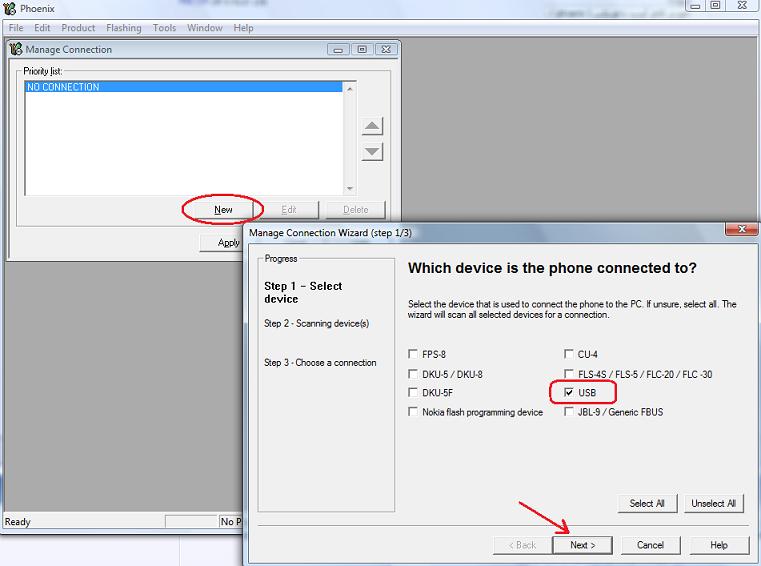Open the Help menu
The image size is (761, 566).
pos(243,28)
